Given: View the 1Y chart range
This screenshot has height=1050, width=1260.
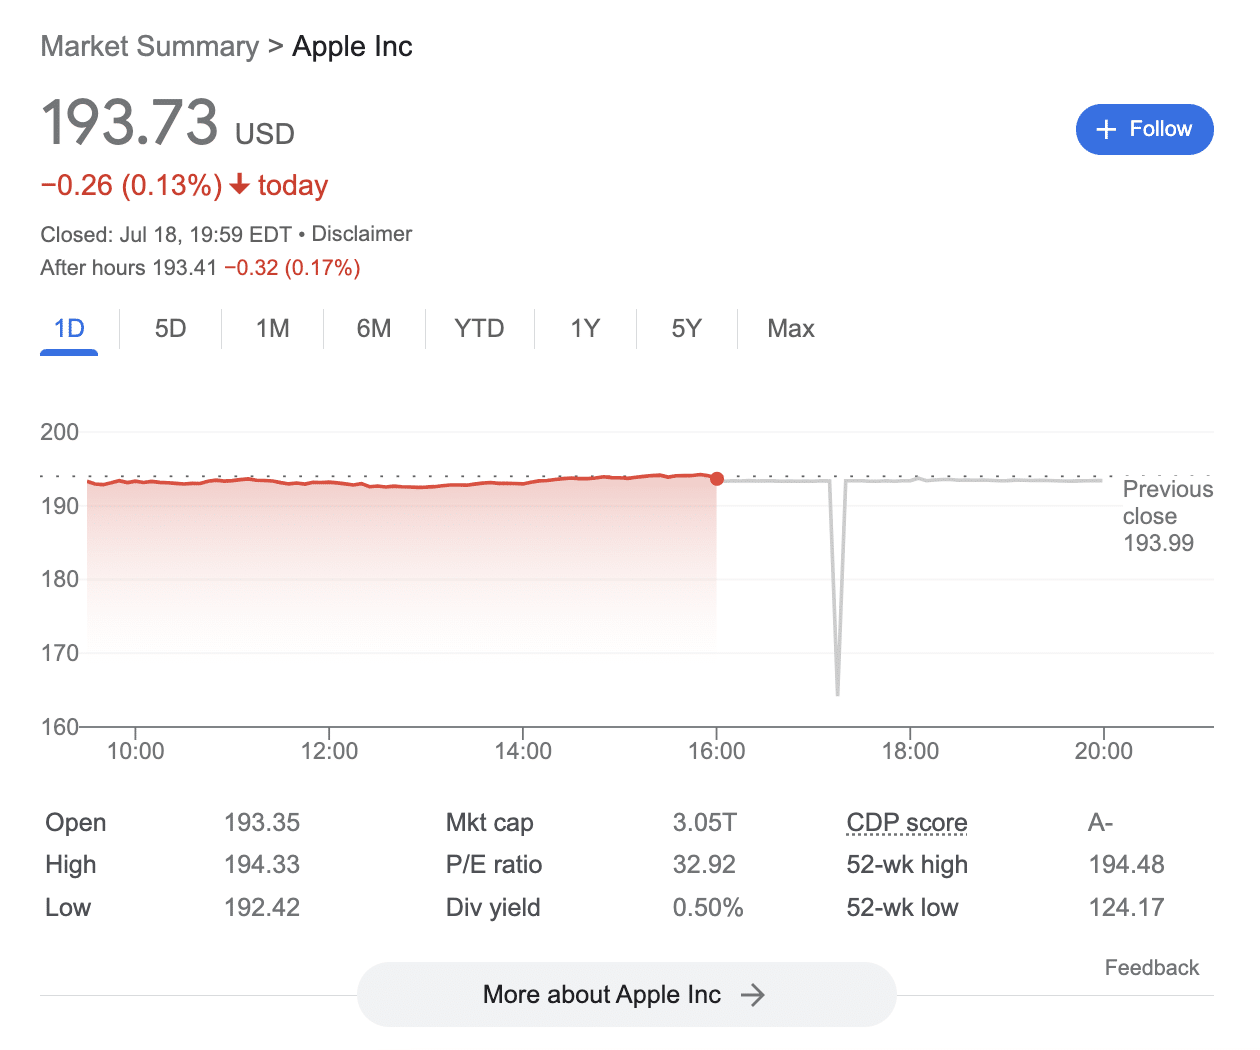Looking at the screenshot, I should (585, 329).
